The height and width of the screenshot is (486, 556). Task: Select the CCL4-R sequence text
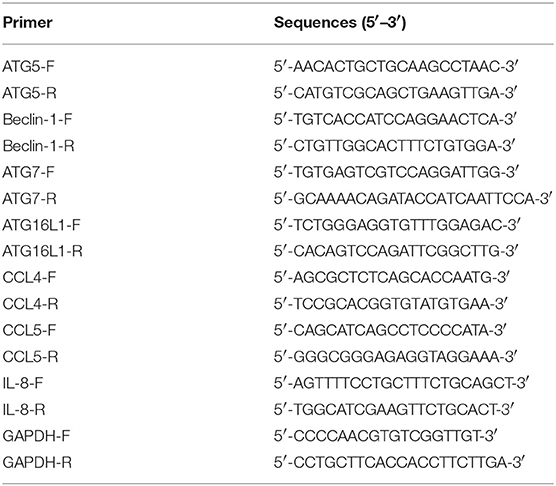pos(391,304)
